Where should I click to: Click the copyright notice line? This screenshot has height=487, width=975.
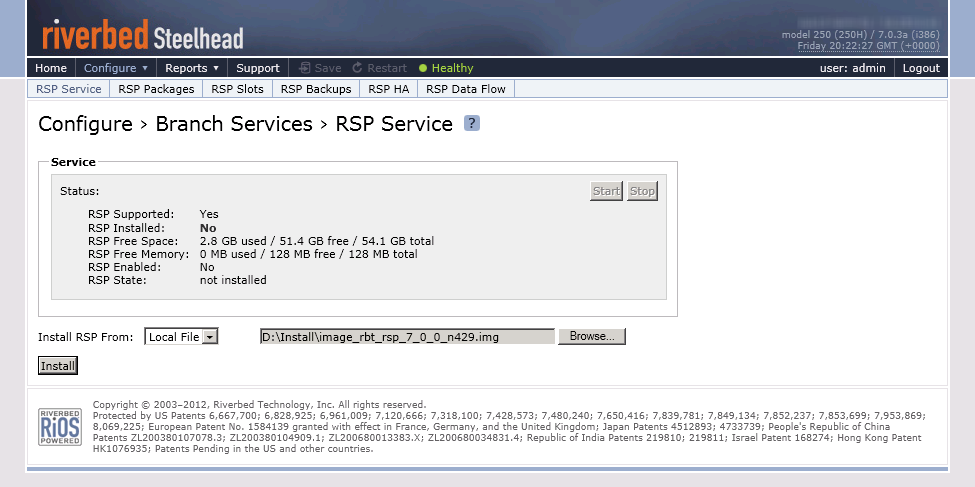(259, 404)
